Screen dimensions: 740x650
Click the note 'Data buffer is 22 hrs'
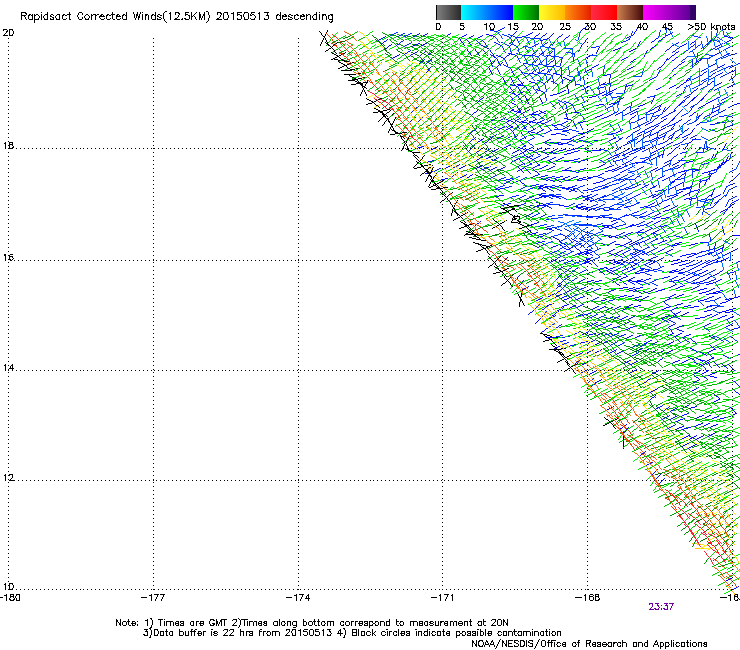click(204, 633)
